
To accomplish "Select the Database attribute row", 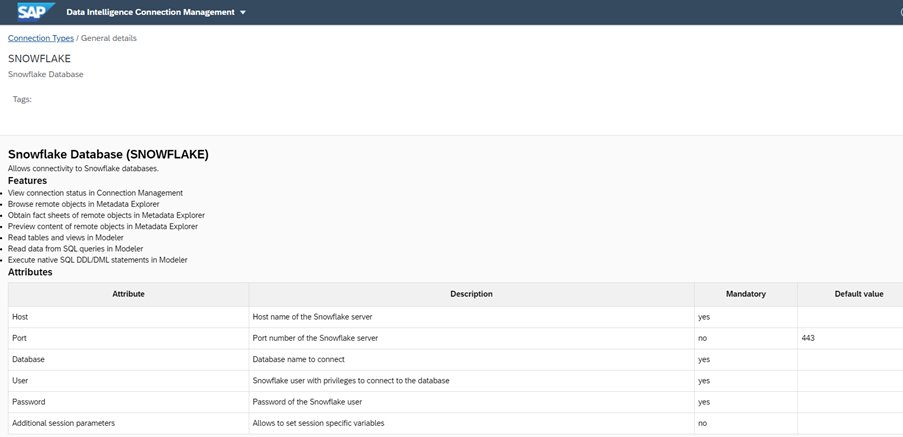I will tap(28, 359).
